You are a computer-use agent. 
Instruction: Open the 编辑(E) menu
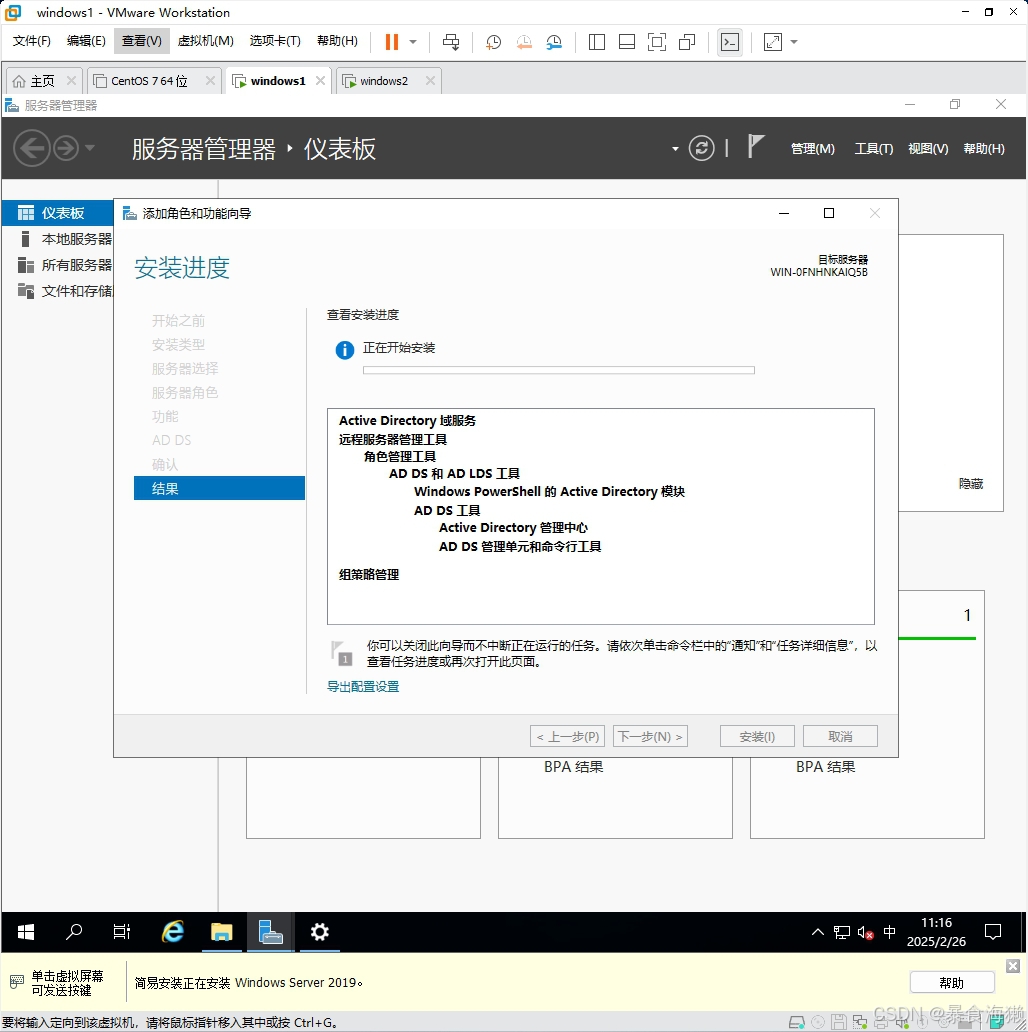[x=86, y=41]
